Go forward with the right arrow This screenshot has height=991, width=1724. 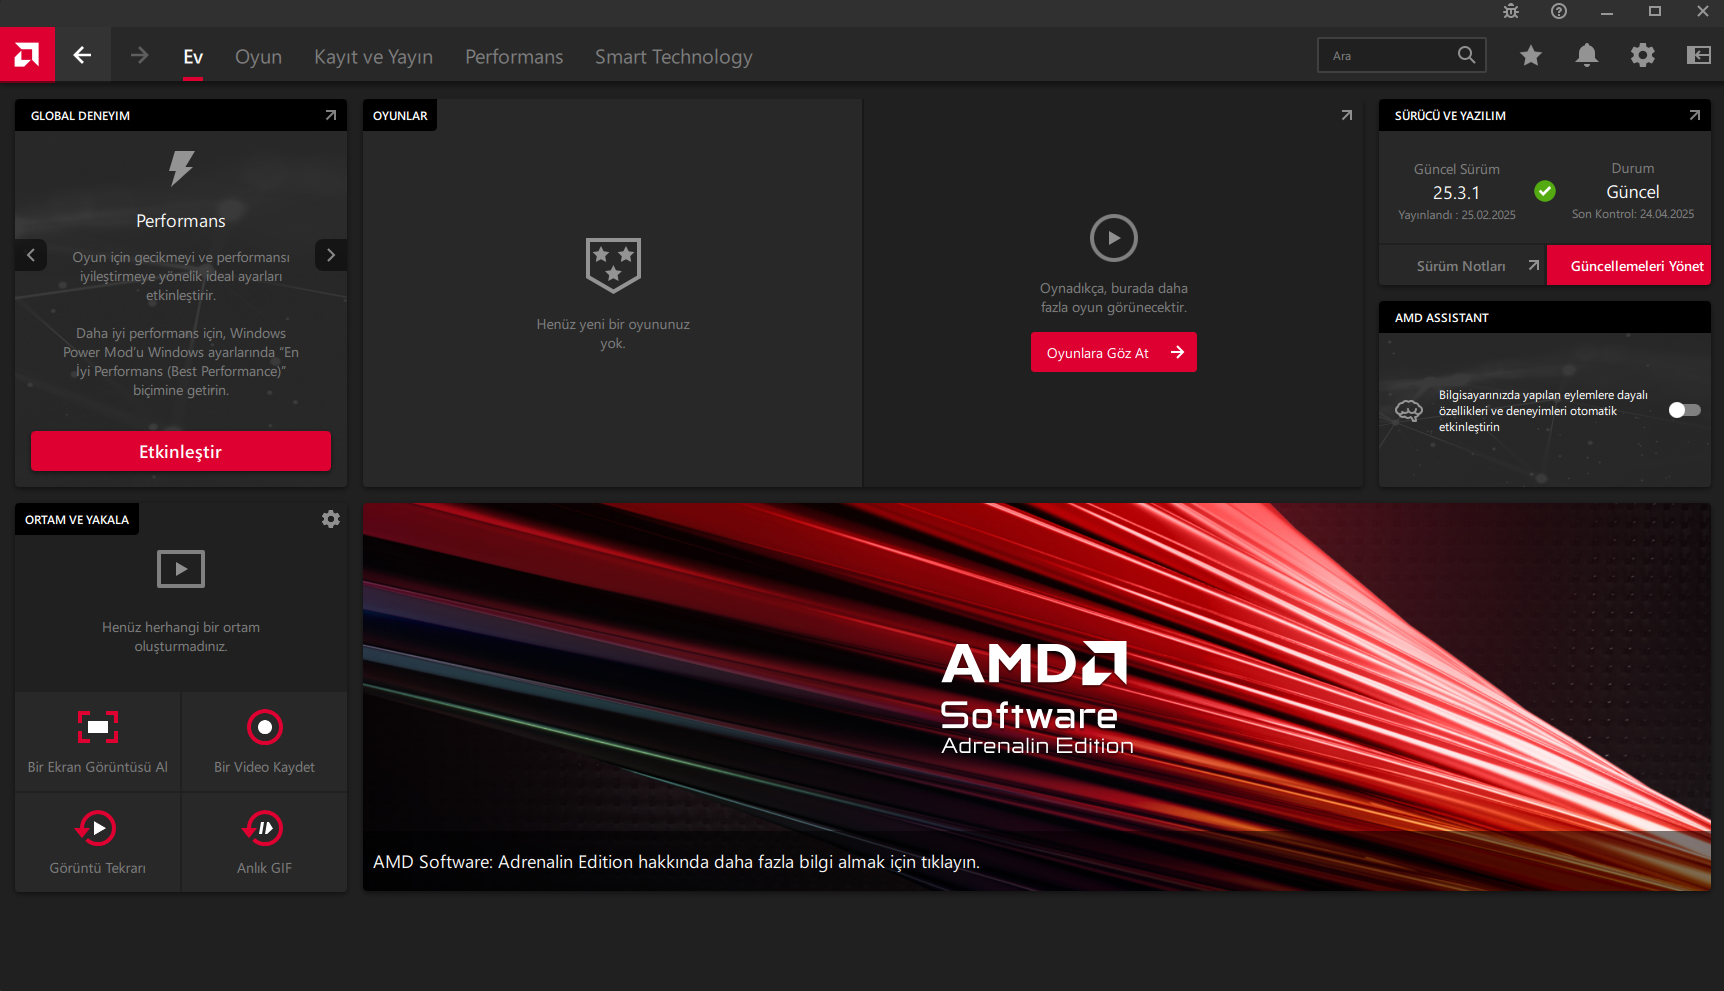pyautogui.click(x=139, y=55)
